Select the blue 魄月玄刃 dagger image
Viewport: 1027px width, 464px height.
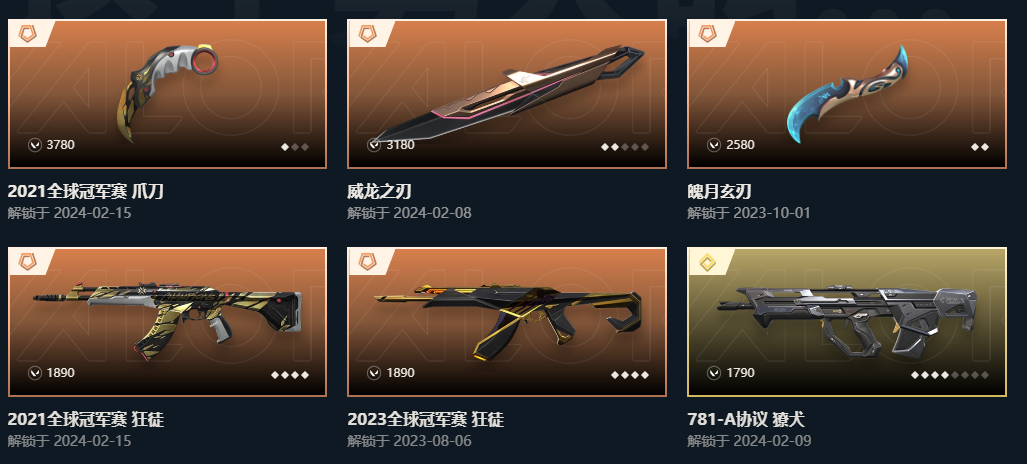848,94
